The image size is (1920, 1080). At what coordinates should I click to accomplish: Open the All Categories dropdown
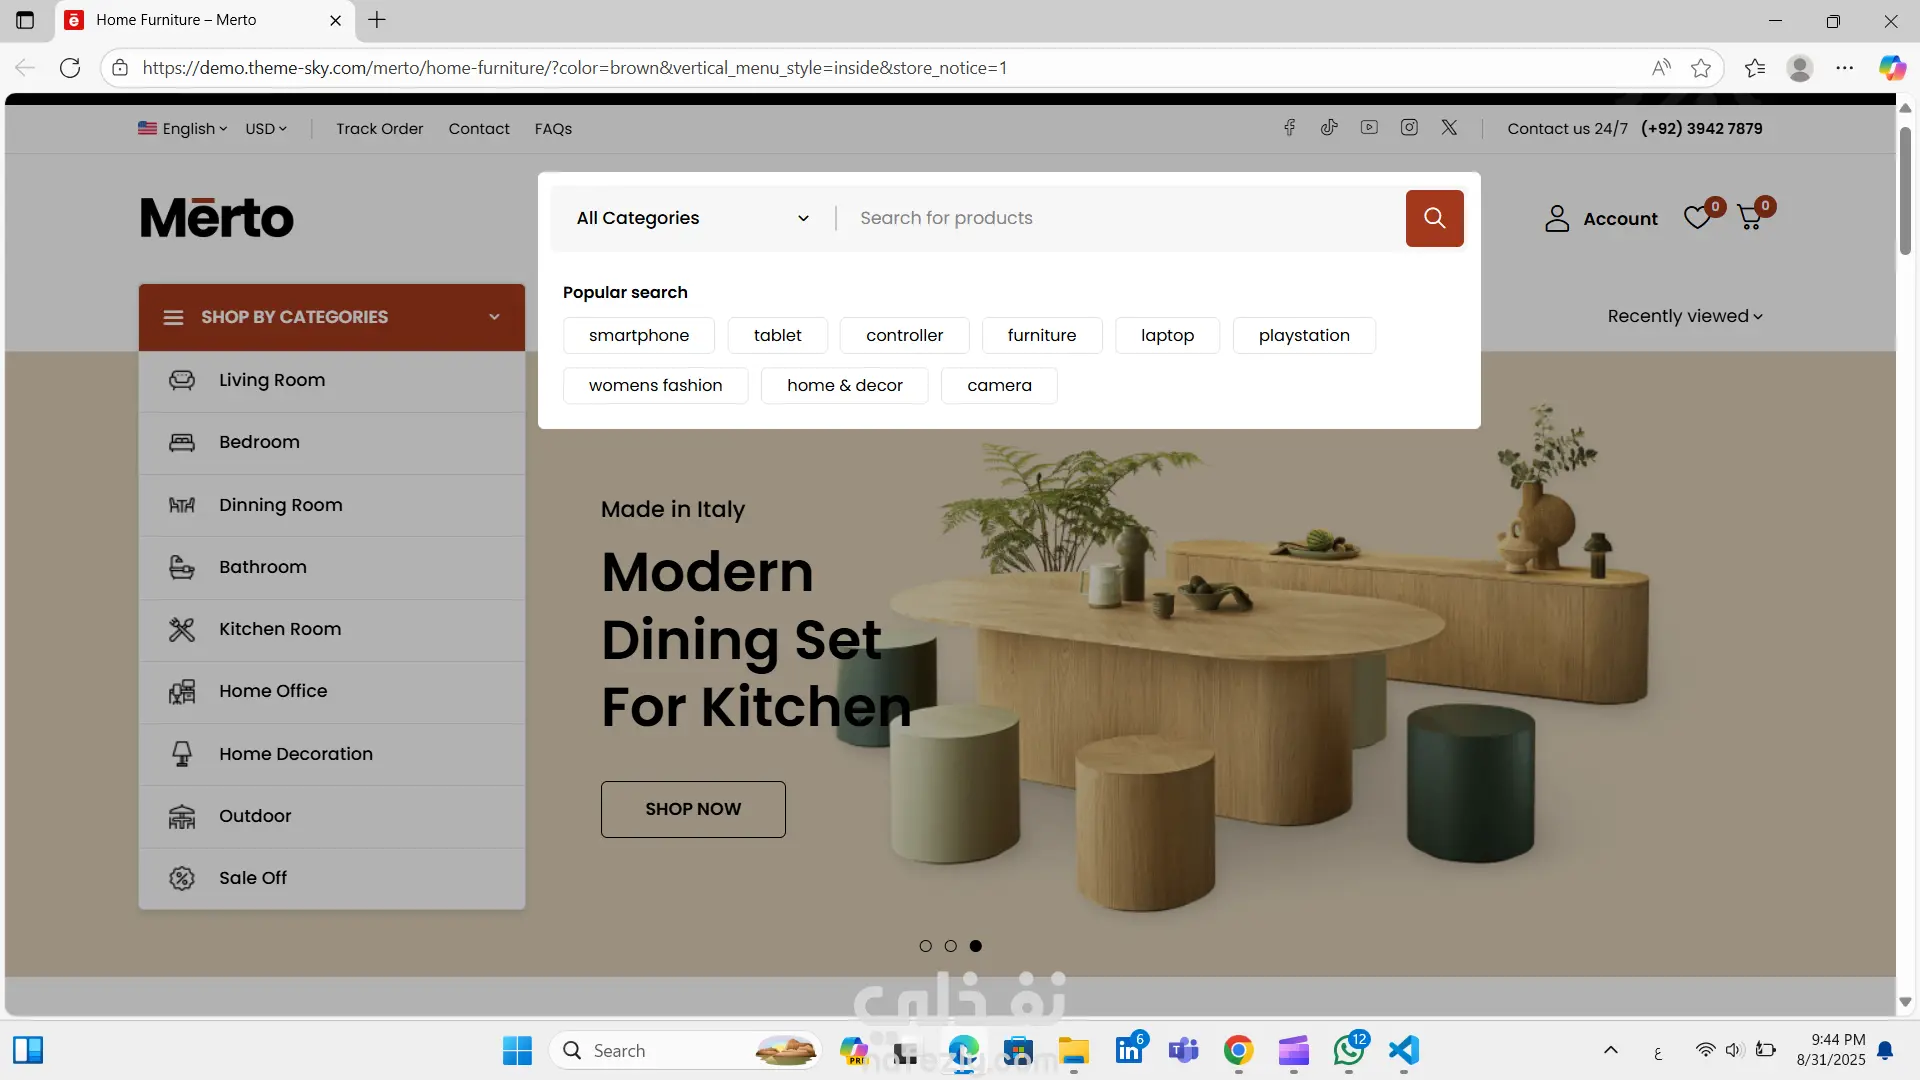click(692, 218)
